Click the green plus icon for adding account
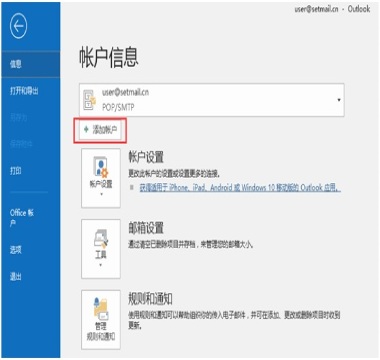 pyautogui.click(x=86, y=129)
